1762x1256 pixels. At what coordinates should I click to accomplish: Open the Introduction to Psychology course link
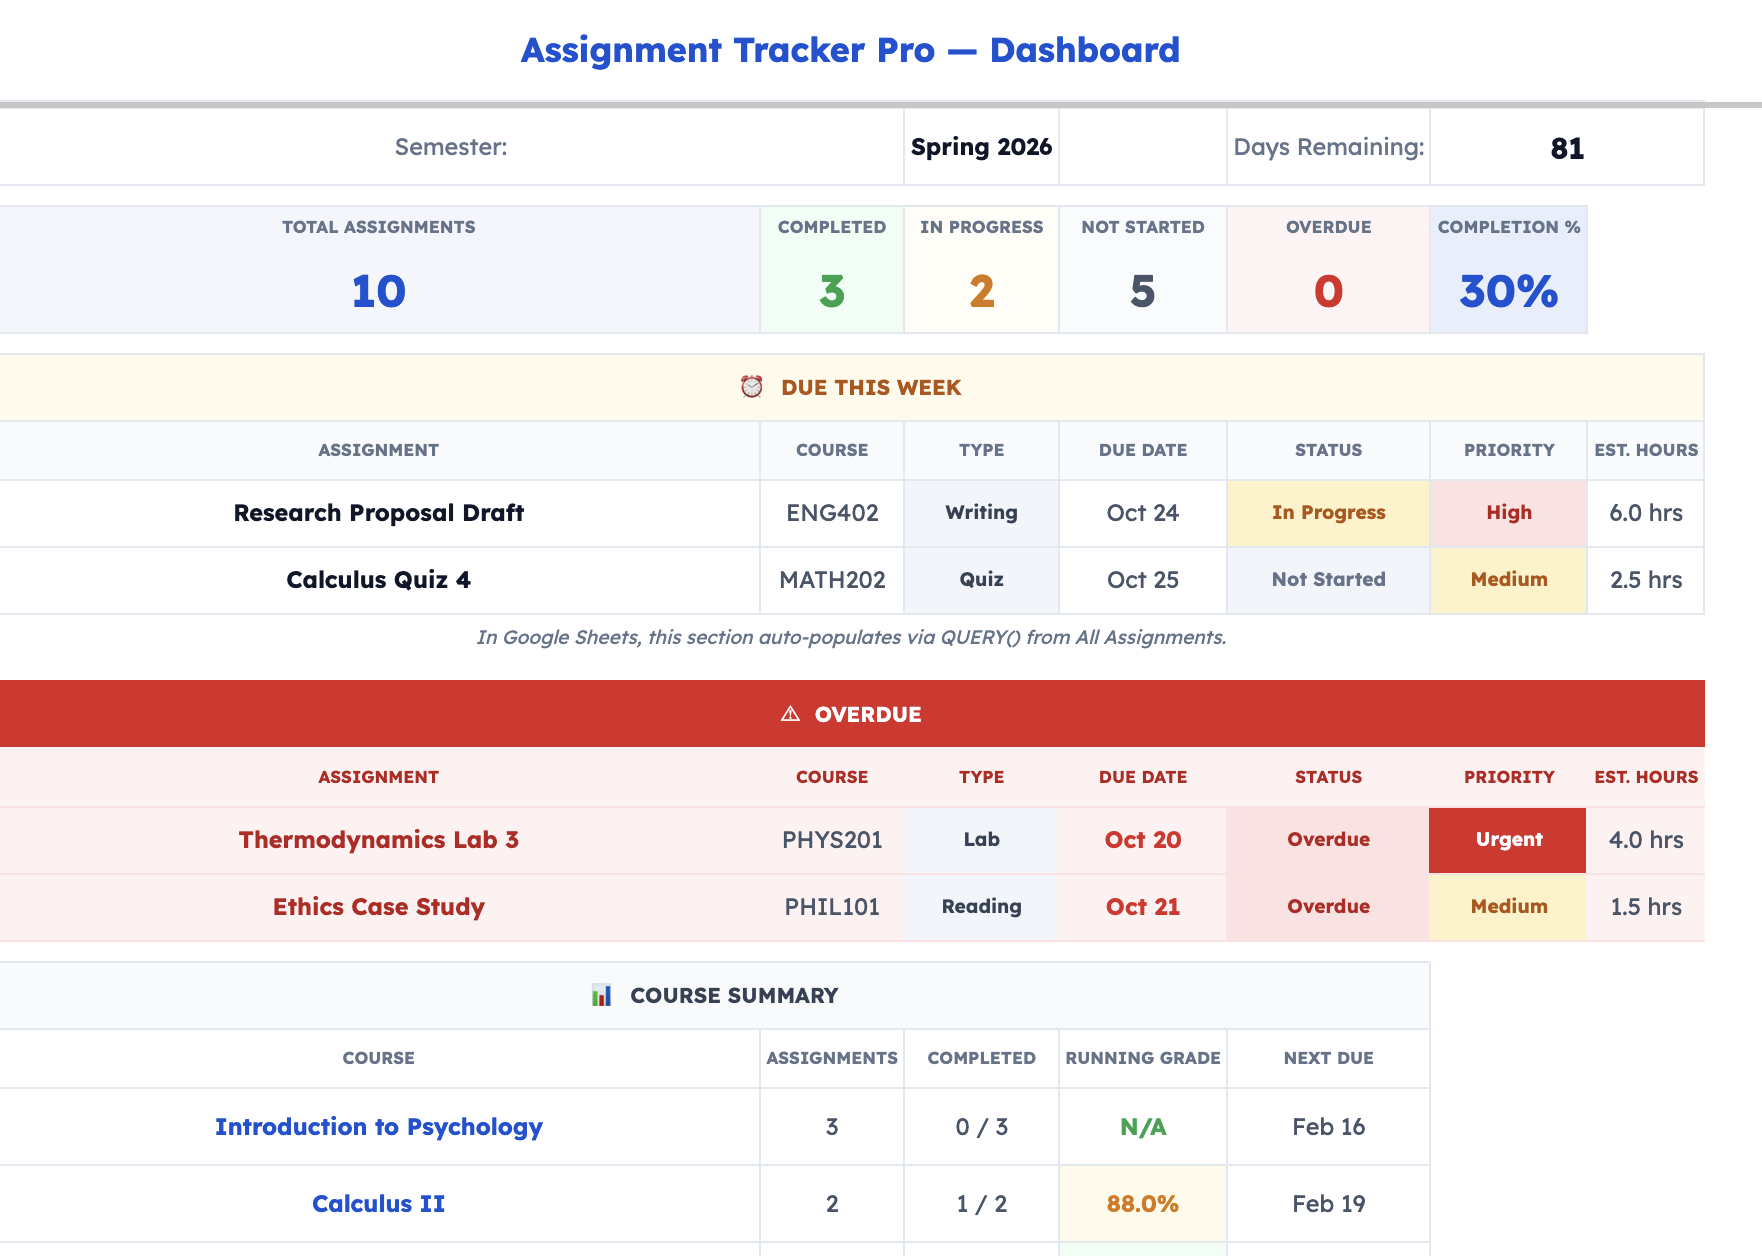[x=378, y=1127]
